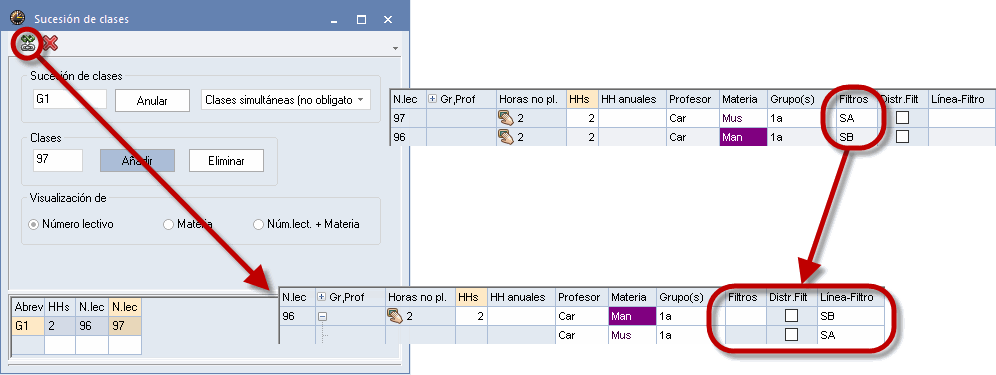This screenshot has height=375, width=996.
Task: Select the Número lectivo radio button
Action: point(34,224)
